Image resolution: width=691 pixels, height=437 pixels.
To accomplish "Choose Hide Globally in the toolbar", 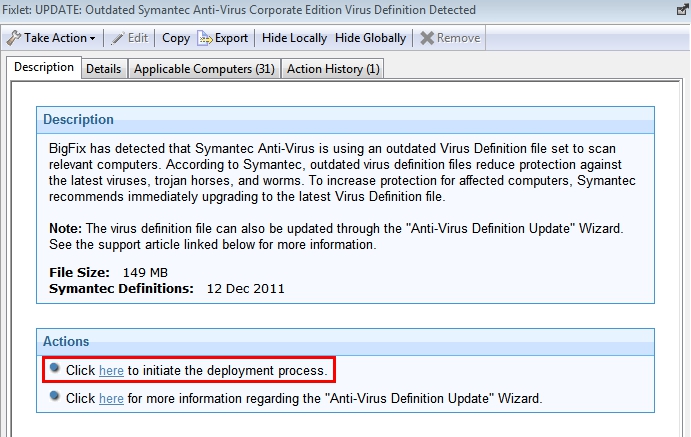I will tap(370, 38).
